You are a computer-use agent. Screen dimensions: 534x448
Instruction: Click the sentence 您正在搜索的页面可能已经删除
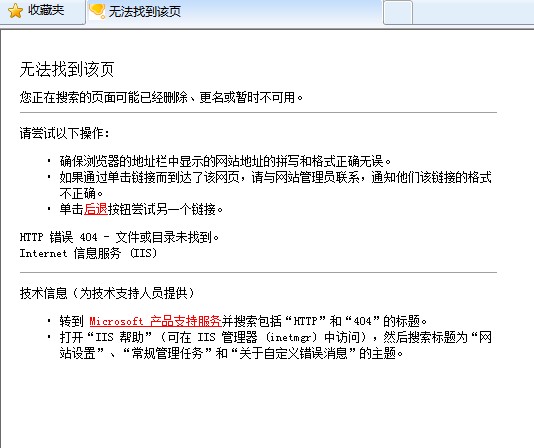point(104,97)
